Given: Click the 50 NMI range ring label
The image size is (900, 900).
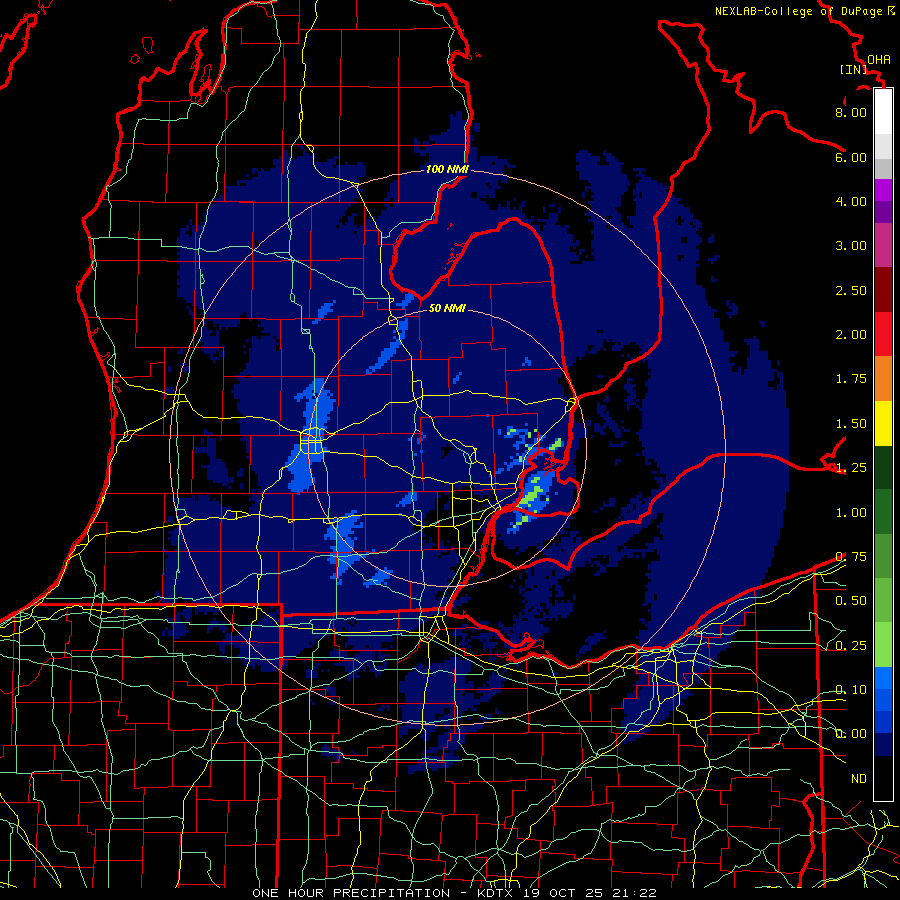Looking at the screenshot, I should (x=447, y=308).
